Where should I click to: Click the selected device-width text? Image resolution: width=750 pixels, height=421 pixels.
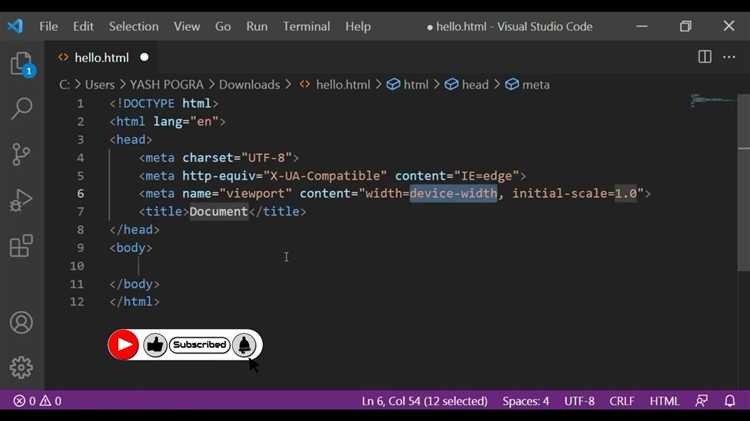(453, 194)
